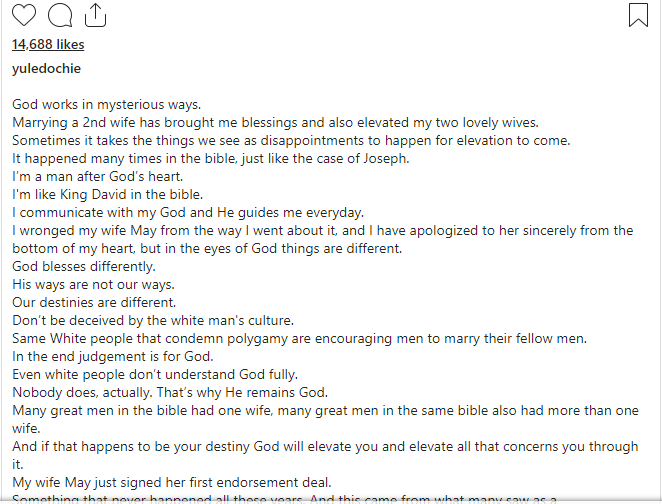The height and width of the screenshot is (504, 662).
Task: Open the 14,688 likes list
Action: 48,44
